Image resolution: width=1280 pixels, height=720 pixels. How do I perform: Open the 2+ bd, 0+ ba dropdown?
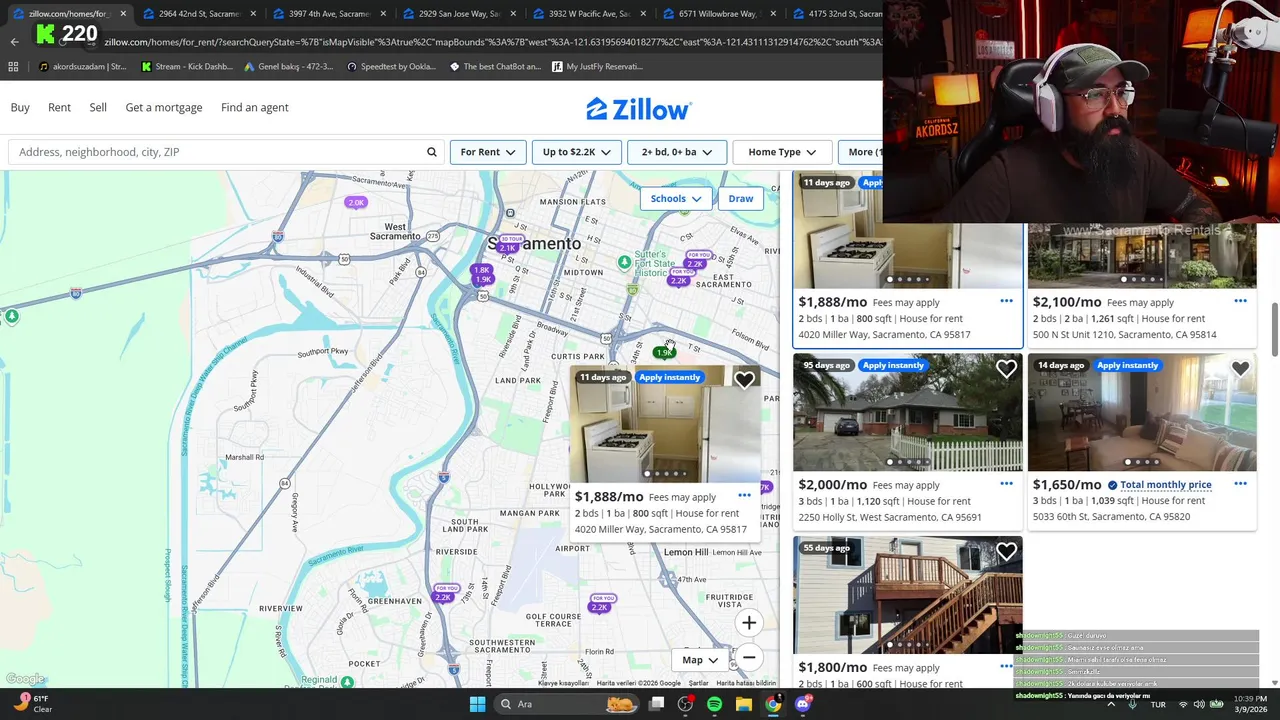(x=676, y=152)
